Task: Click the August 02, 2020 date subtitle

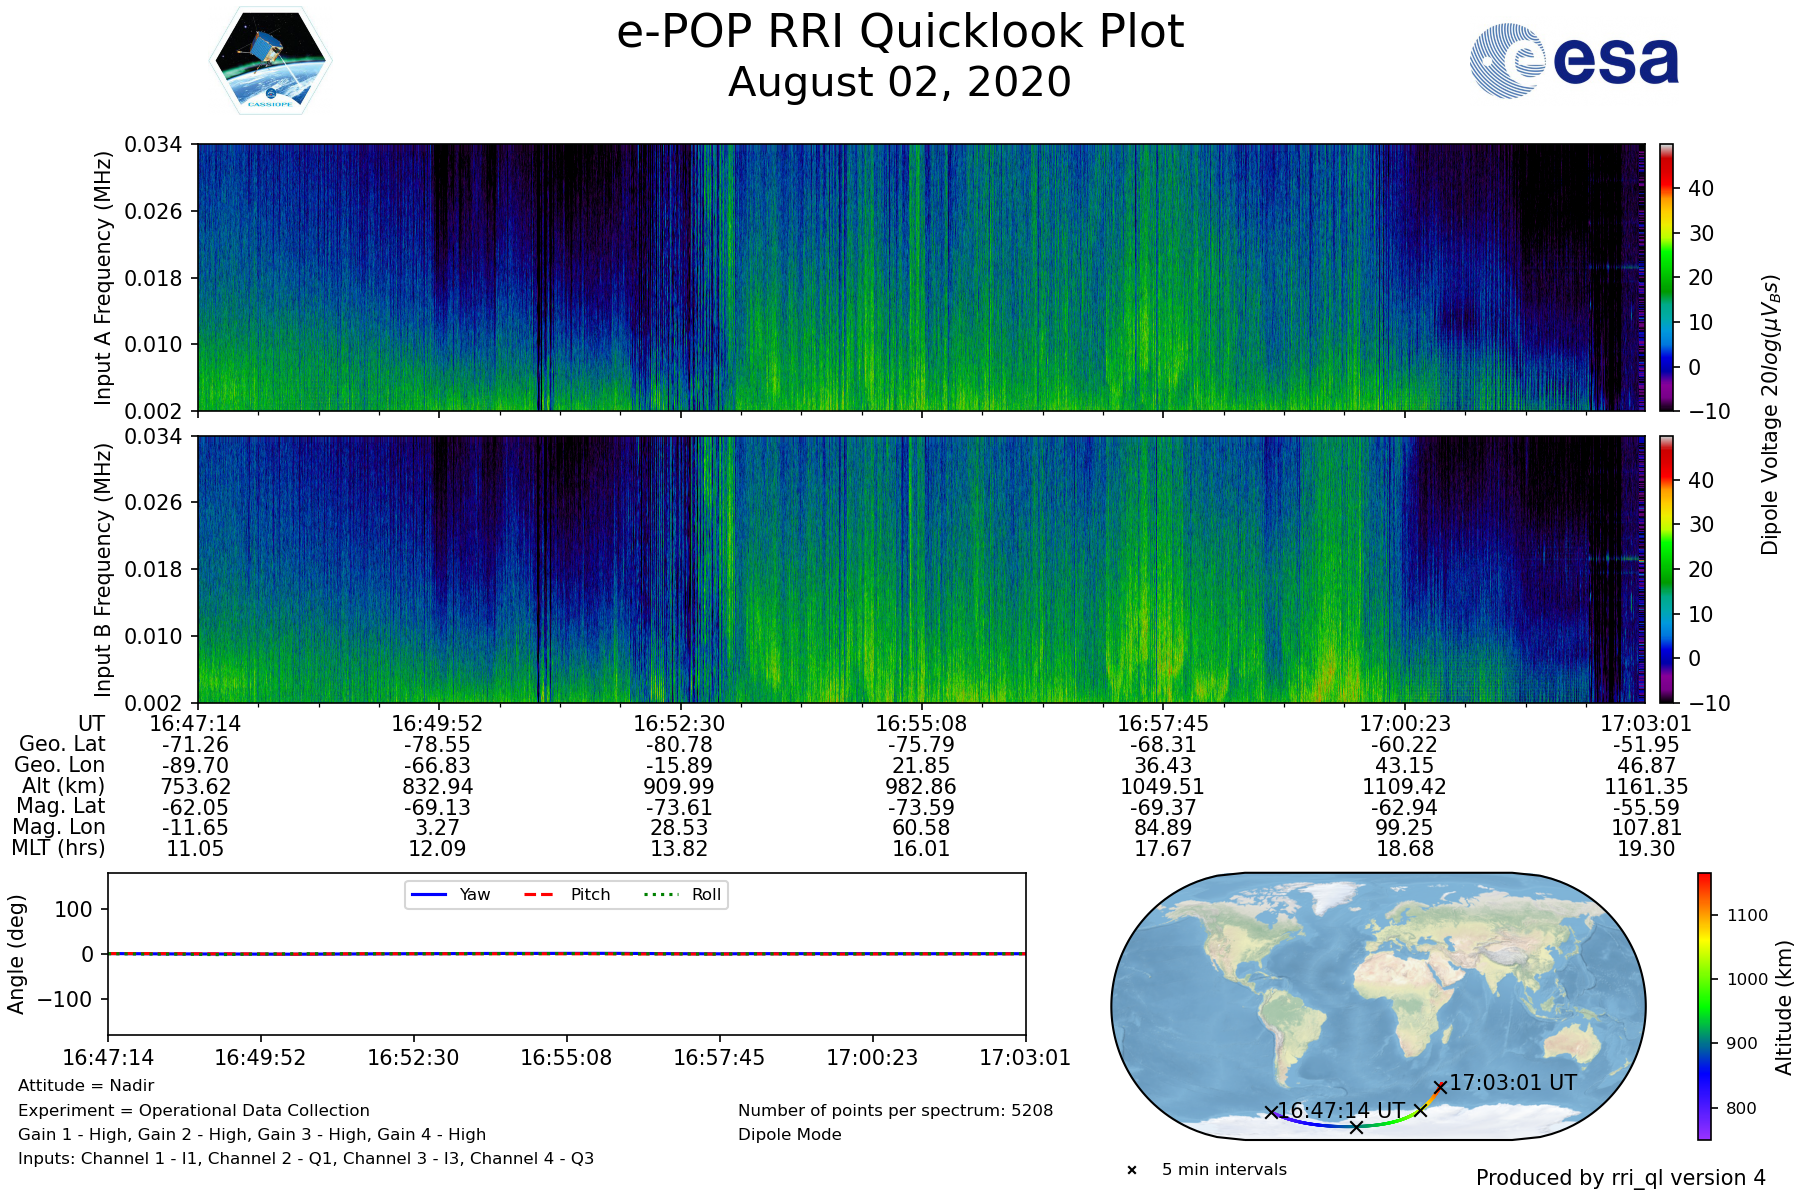Action: coord(900,82)
